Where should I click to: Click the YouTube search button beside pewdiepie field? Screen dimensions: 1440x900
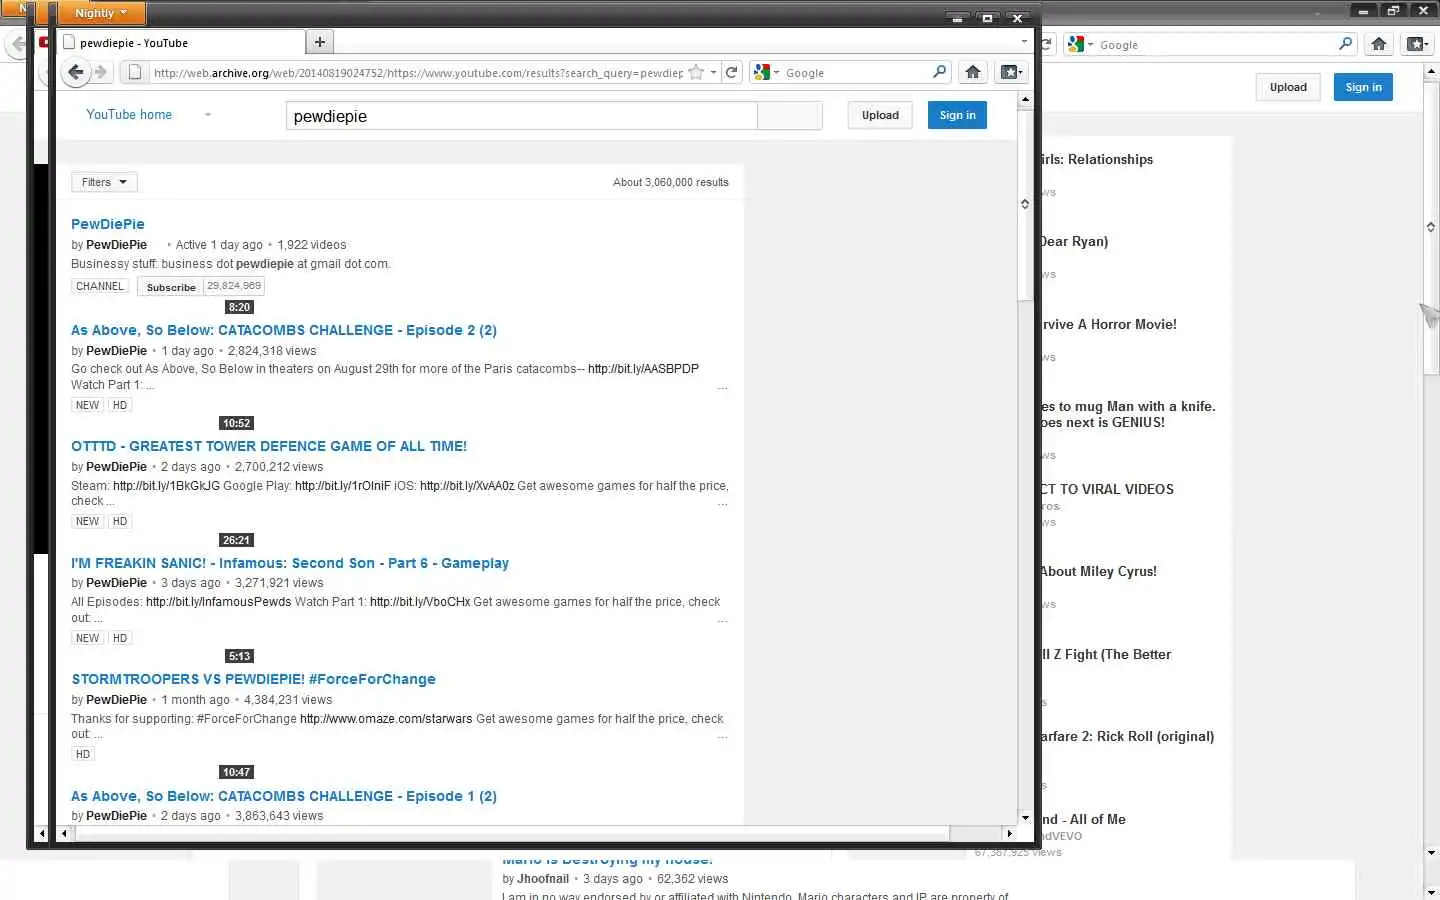(x=790, y=116)
